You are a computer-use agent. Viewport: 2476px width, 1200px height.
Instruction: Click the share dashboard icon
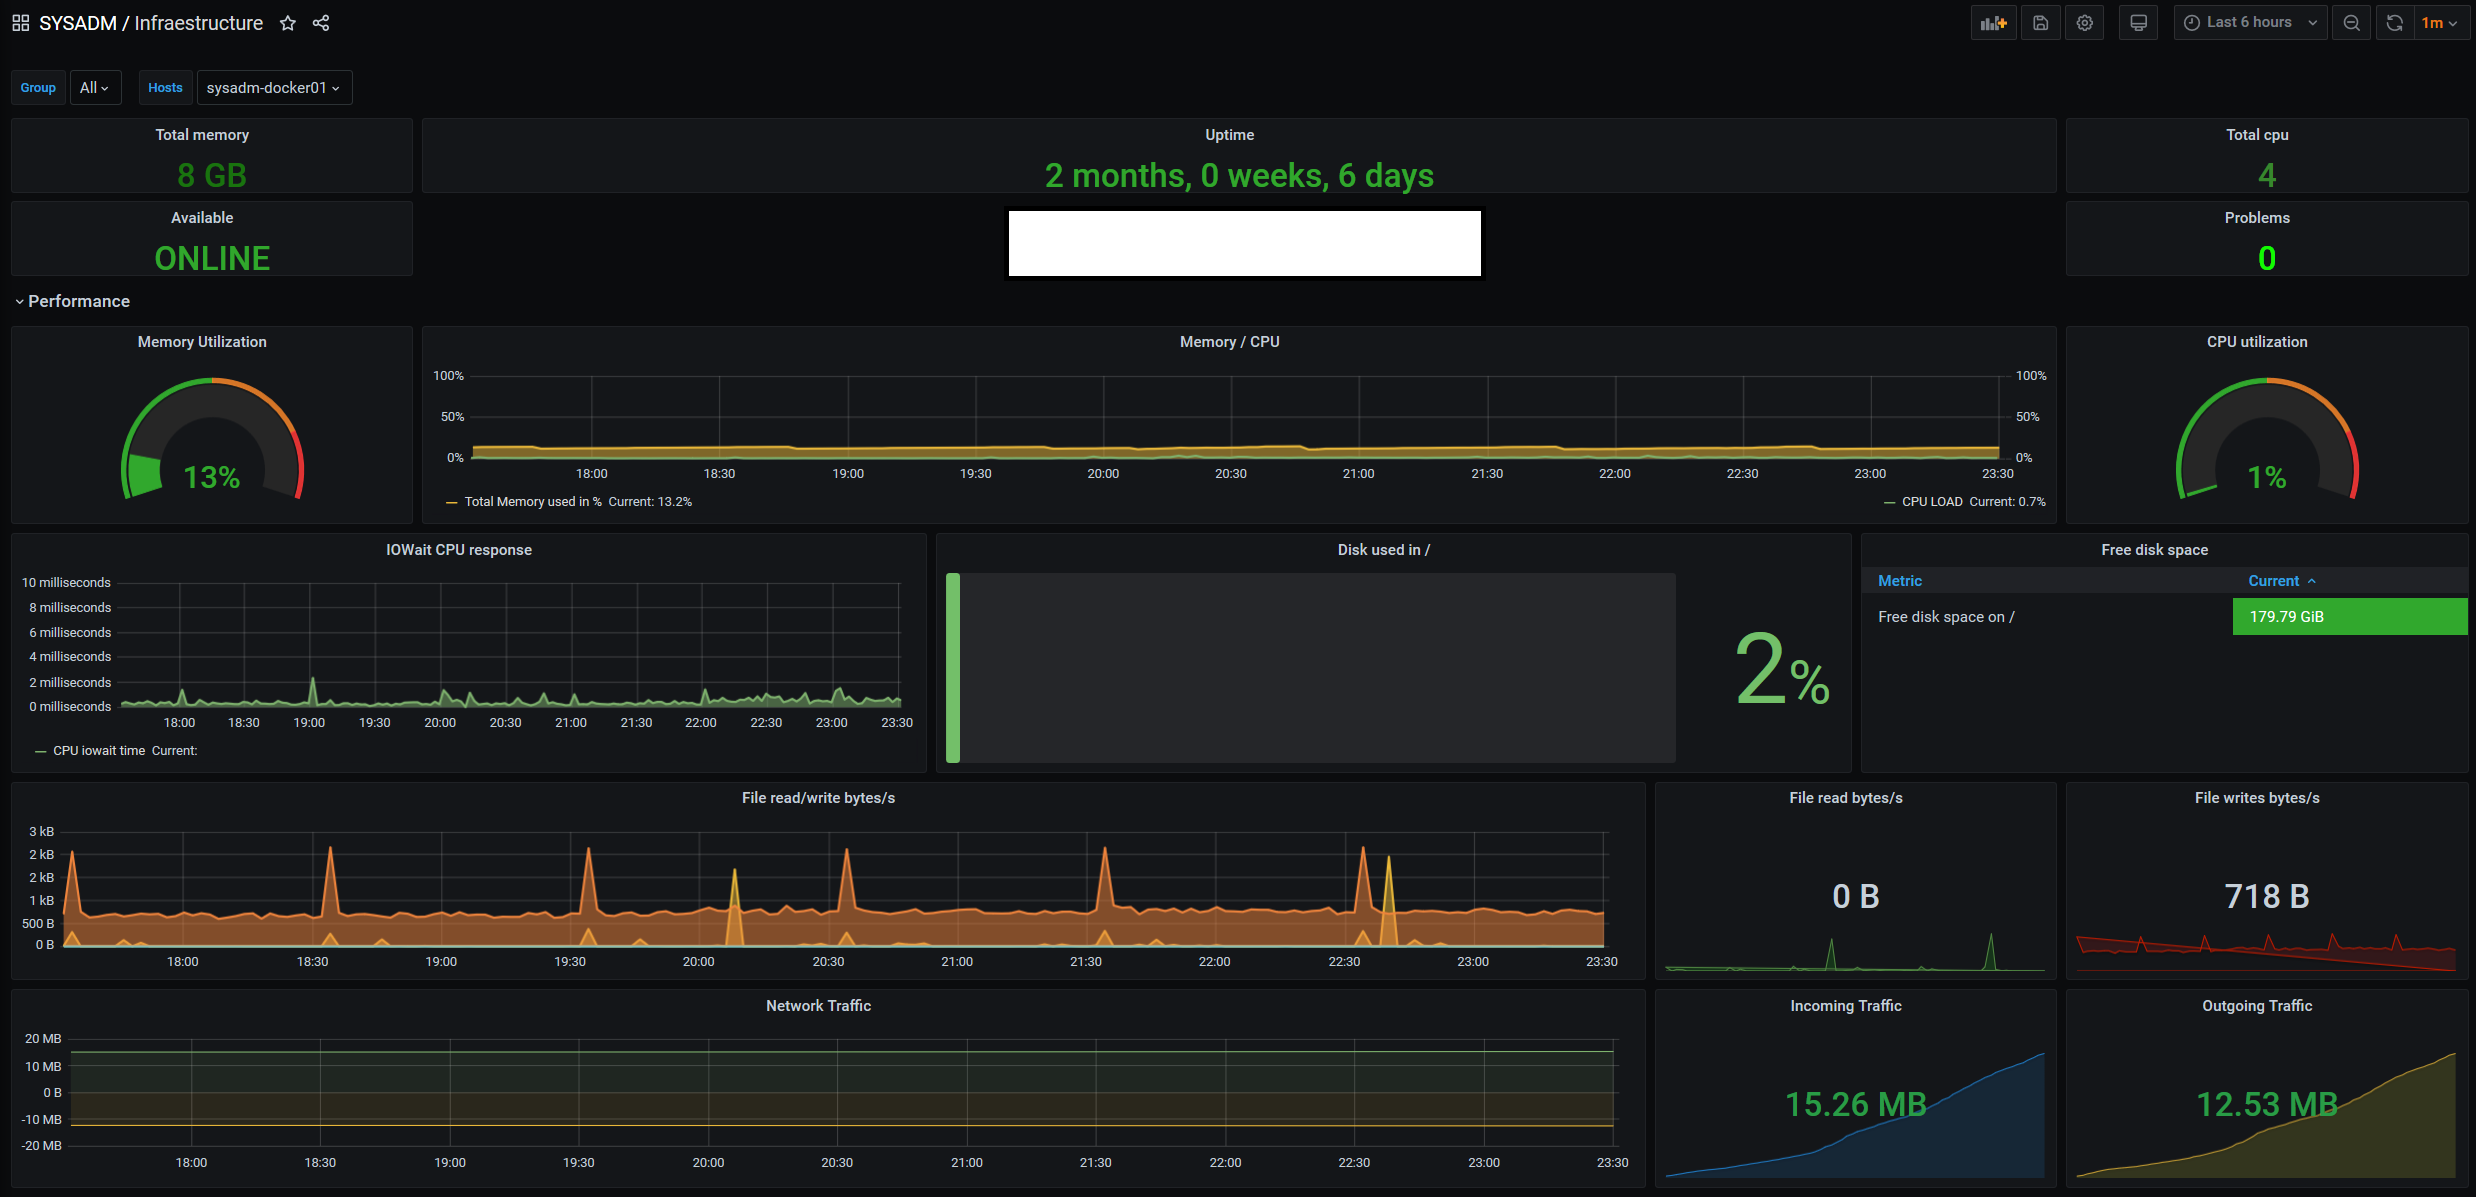321,23
